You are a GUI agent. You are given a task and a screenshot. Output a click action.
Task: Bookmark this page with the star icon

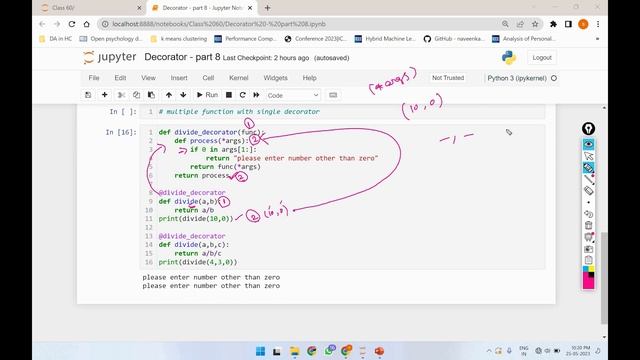[x=535, y=24]
